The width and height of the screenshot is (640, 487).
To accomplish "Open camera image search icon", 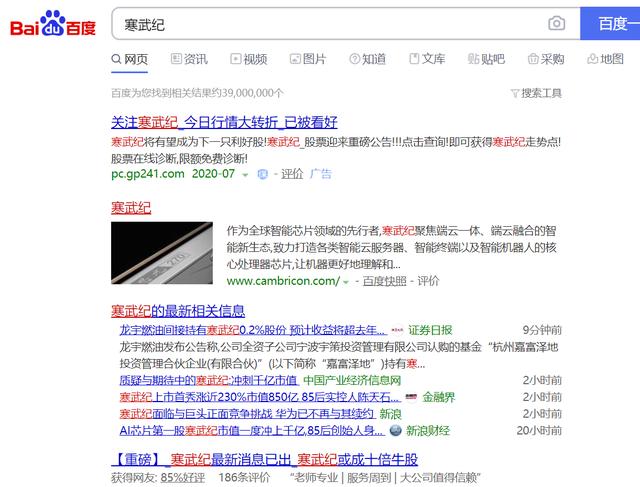I will [x=556, y=23].
